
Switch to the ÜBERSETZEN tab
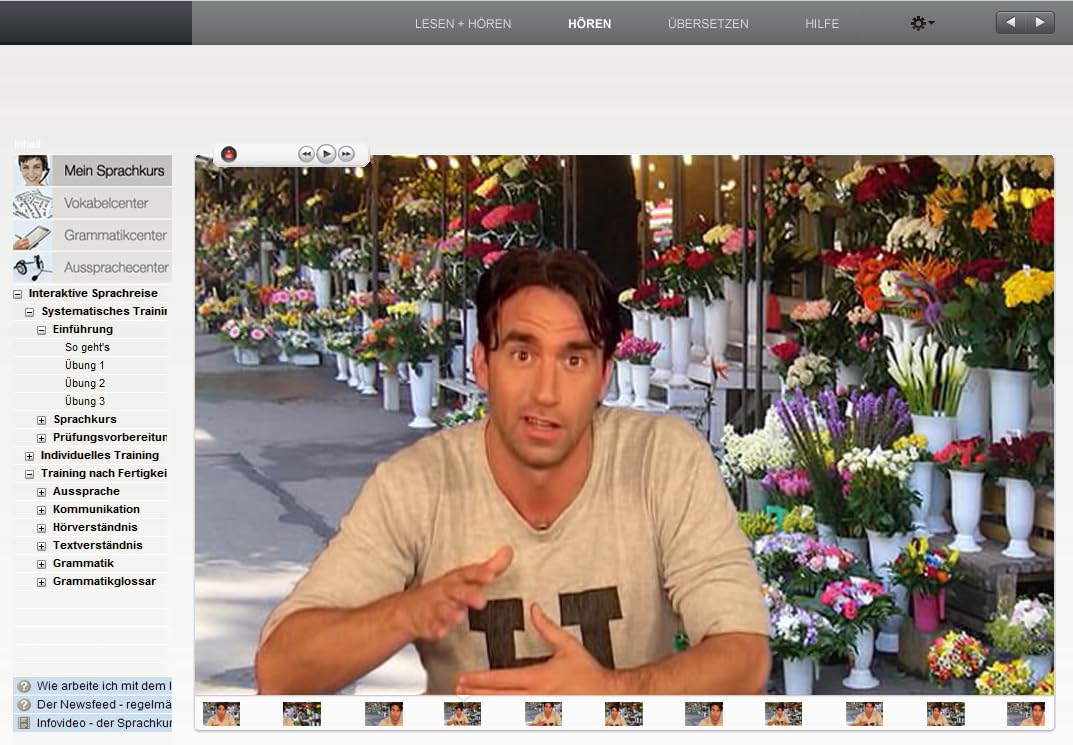pos(708,24)
